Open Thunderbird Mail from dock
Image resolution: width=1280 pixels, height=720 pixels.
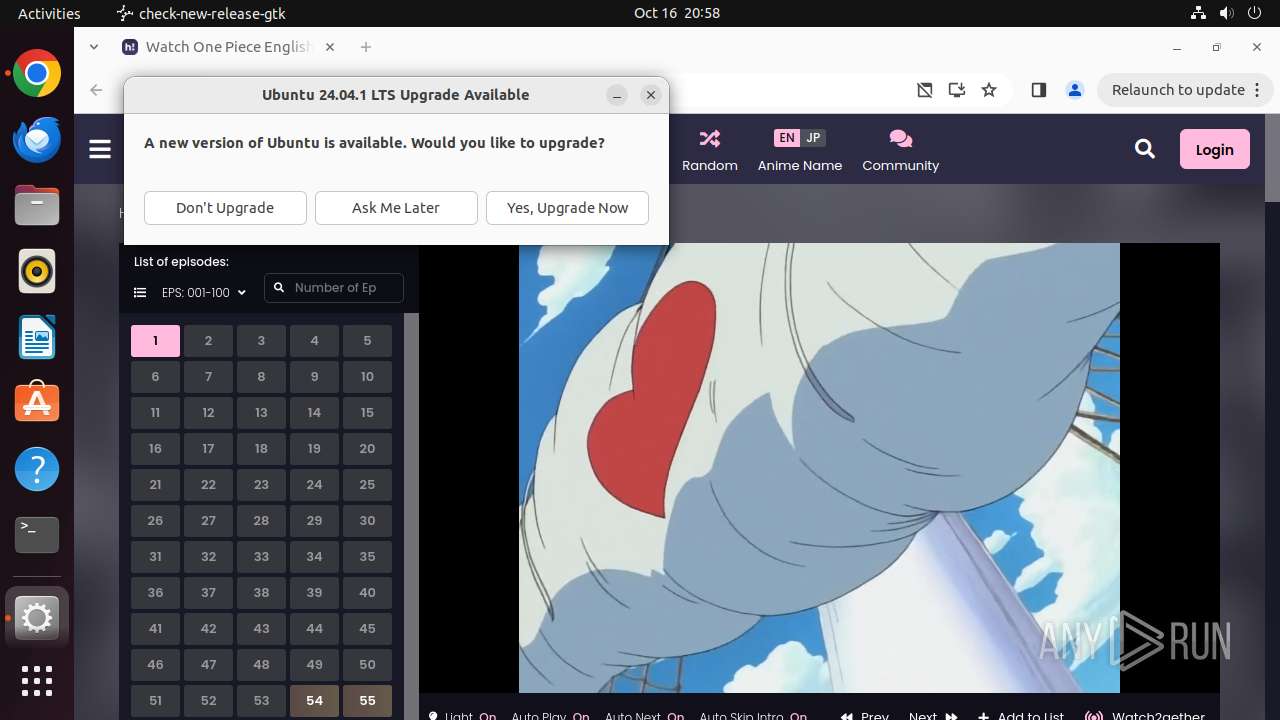37,139
